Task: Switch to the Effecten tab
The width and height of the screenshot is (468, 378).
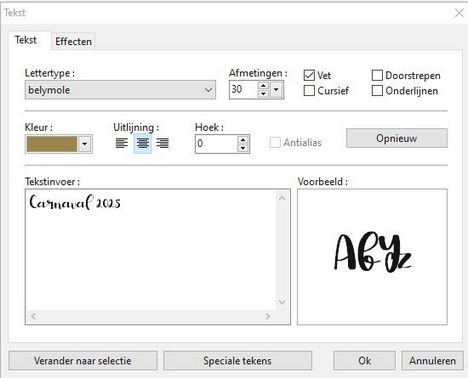Action: (73, 41)
